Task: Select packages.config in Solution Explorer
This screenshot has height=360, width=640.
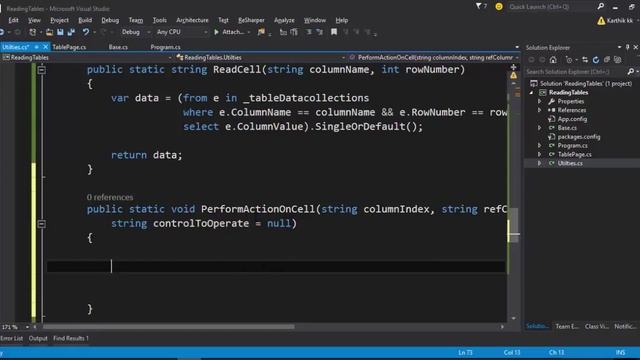Action: click(x=578, y=137)
